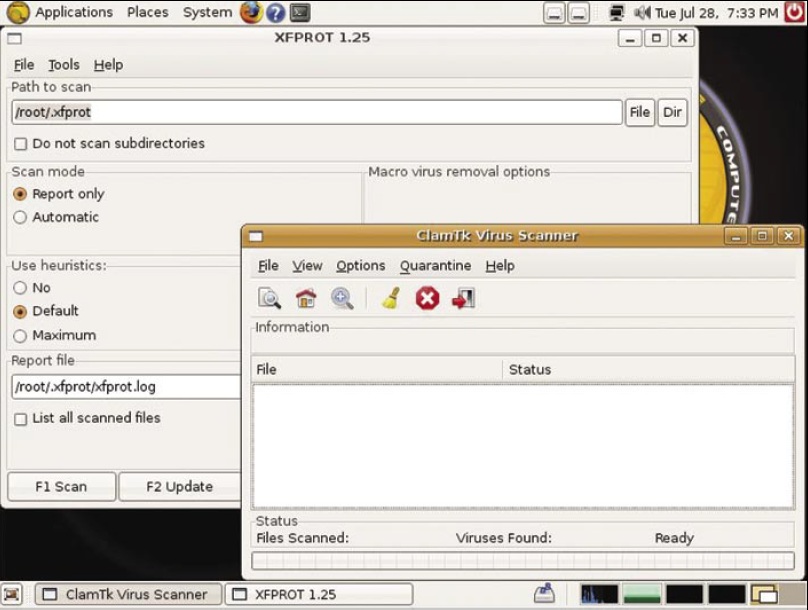
Task: Open the Quarantine menu in ClamTk
Action: tap(435, 266)
